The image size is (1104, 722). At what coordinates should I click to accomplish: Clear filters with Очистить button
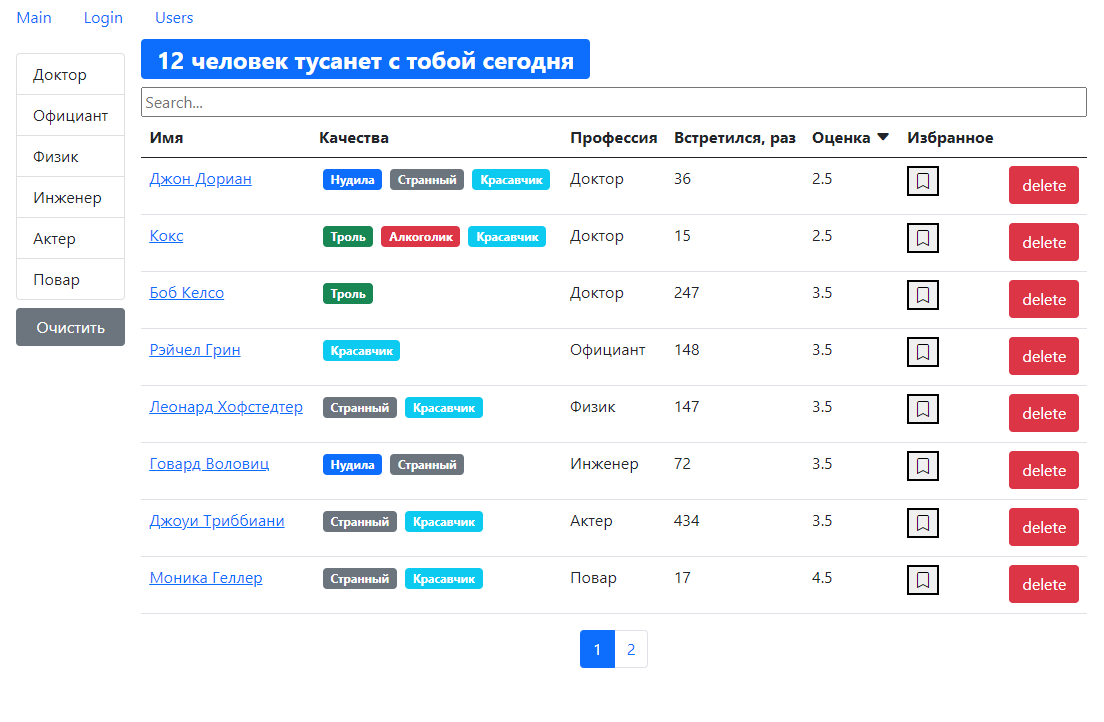(x=70, y=327)
